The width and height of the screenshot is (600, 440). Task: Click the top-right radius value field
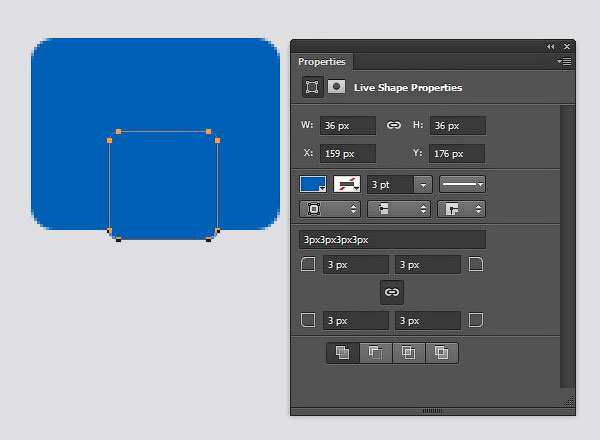tap(428, 265)
